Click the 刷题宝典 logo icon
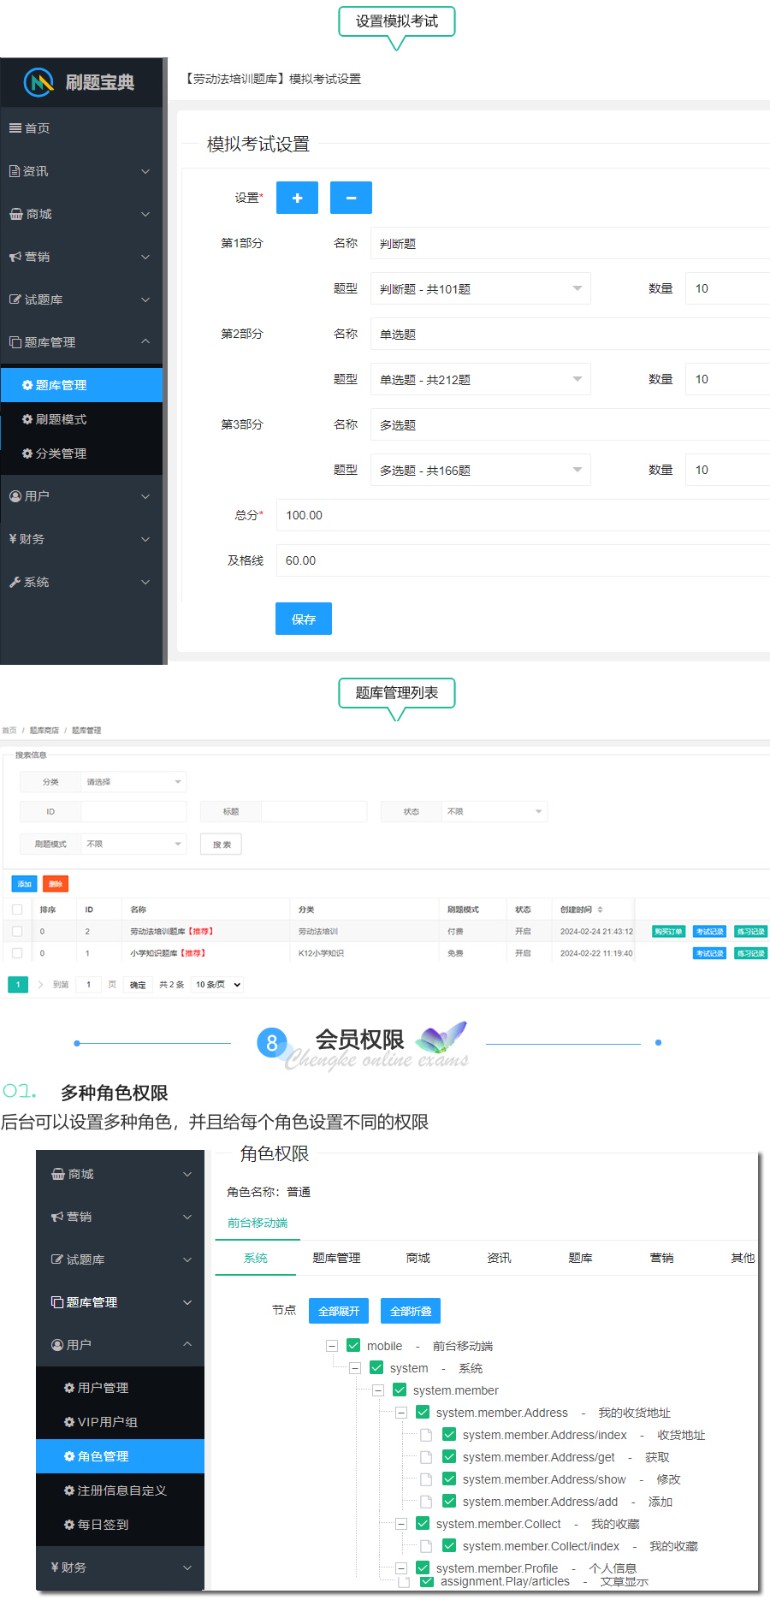This screenshot has width=770, height=1600. click(x=39, y=82)
